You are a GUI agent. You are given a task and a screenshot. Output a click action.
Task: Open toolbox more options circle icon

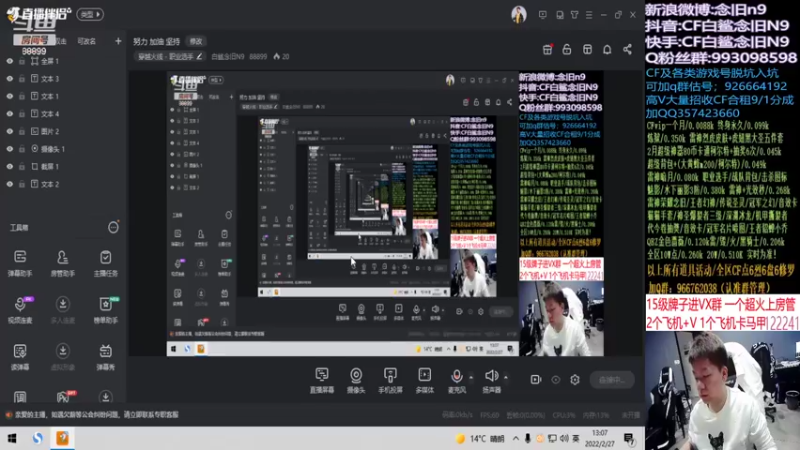[113, 228]
